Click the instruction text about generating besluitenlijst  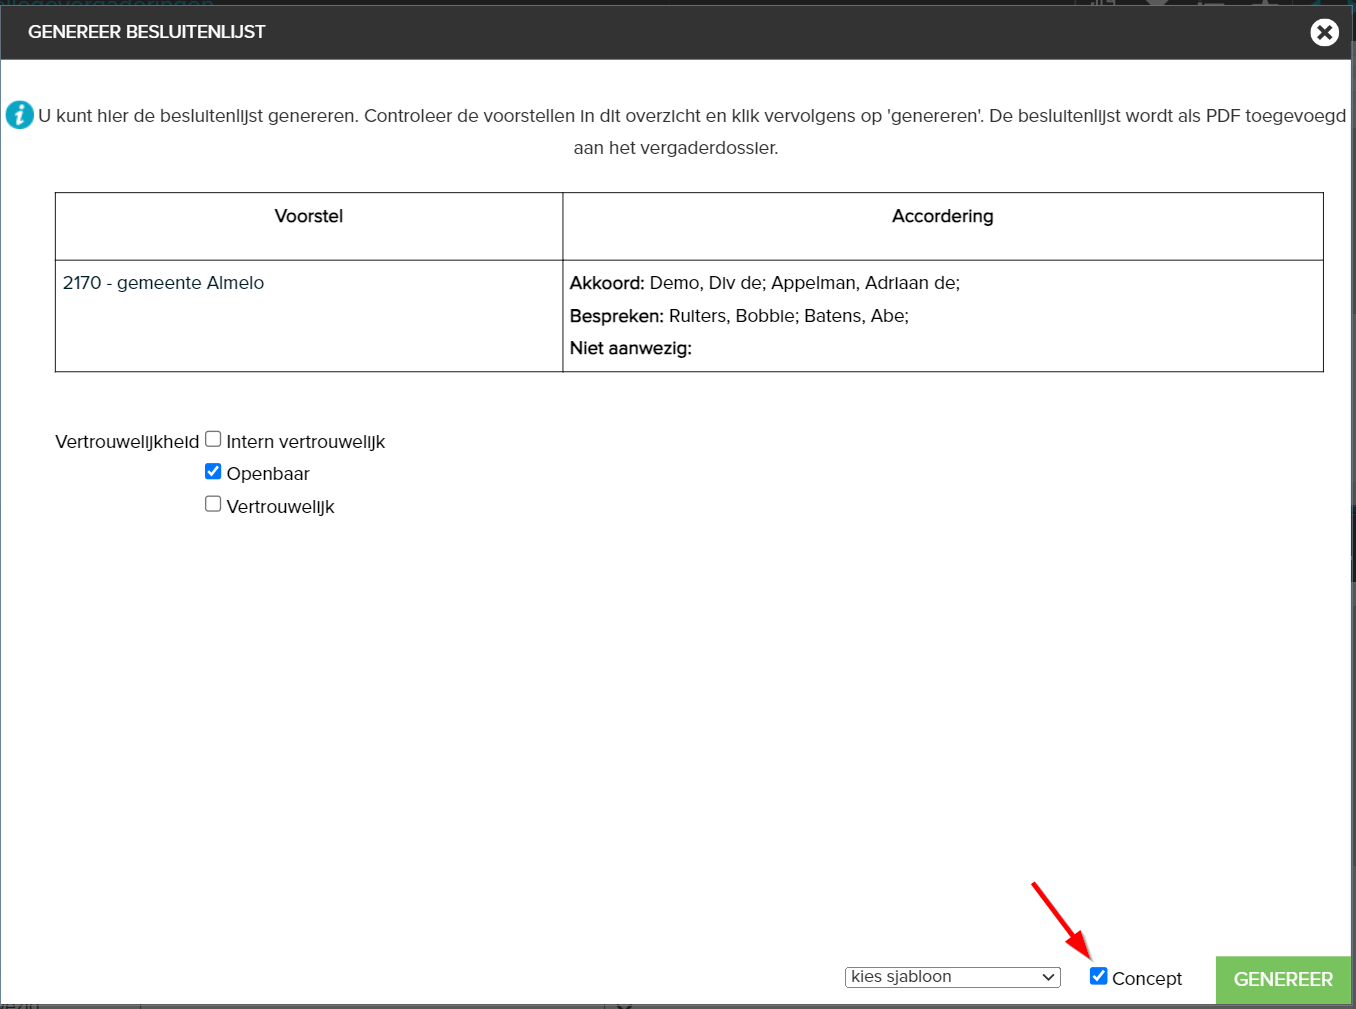coord(692,132)
